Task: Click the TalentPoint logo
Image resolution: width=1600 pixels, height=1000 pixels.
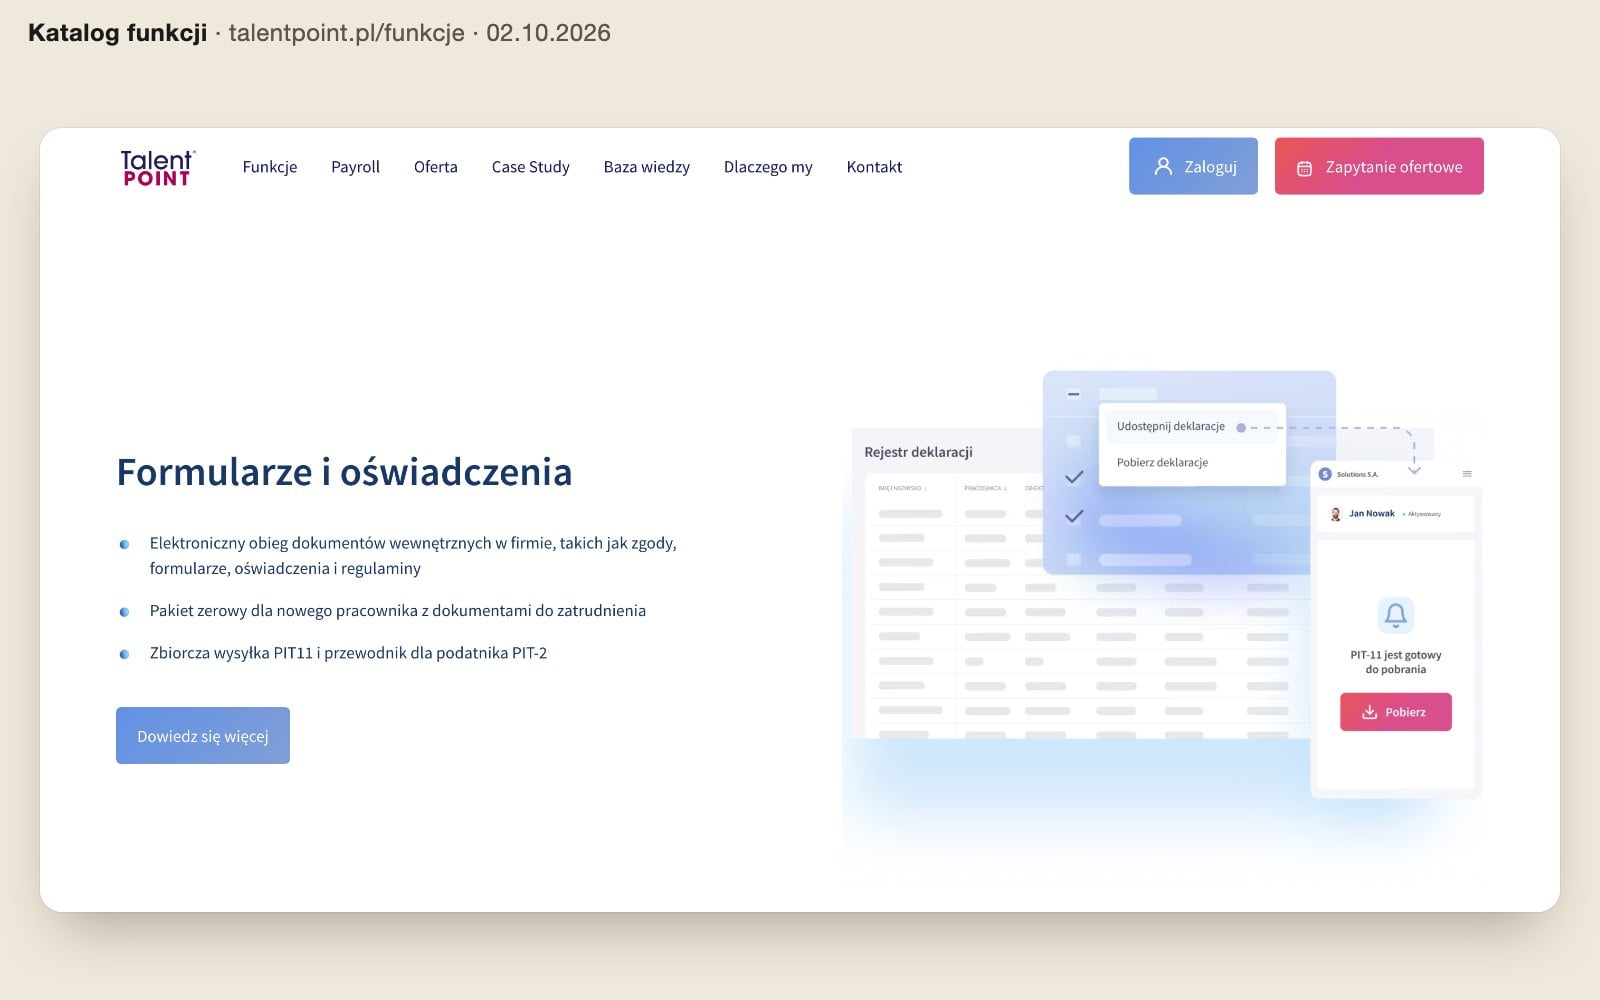Action: click(x=157, y=167)
